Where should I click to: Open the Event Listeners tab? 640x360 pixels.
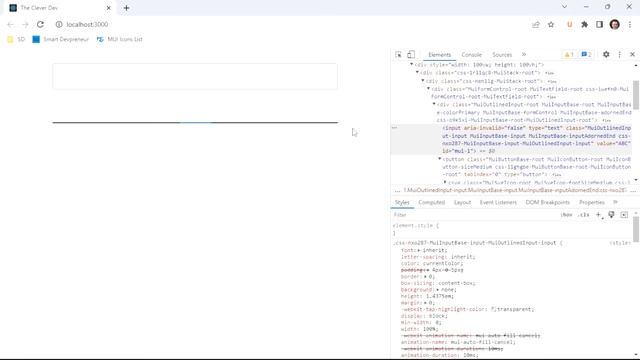(498, 202)
